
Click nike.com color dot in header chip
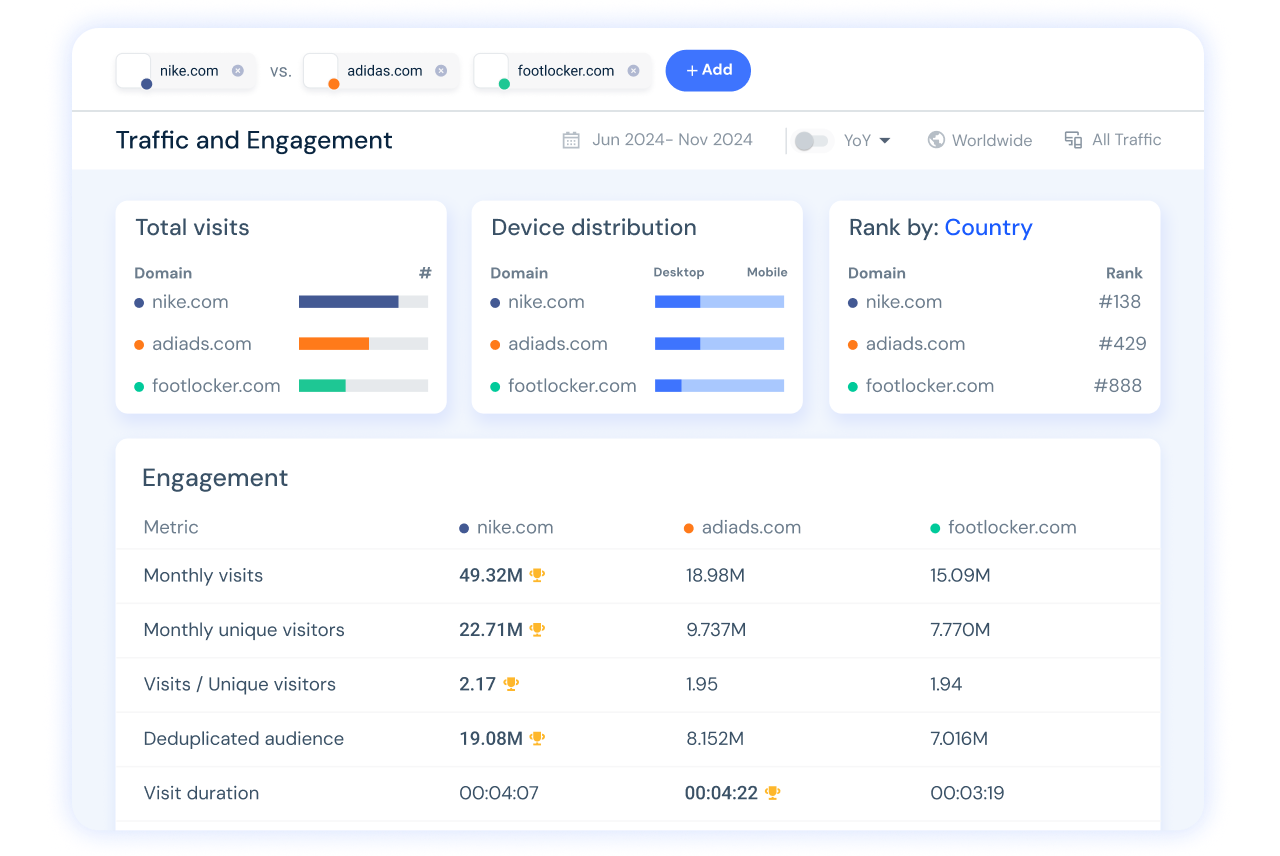(x=146, y=84)
